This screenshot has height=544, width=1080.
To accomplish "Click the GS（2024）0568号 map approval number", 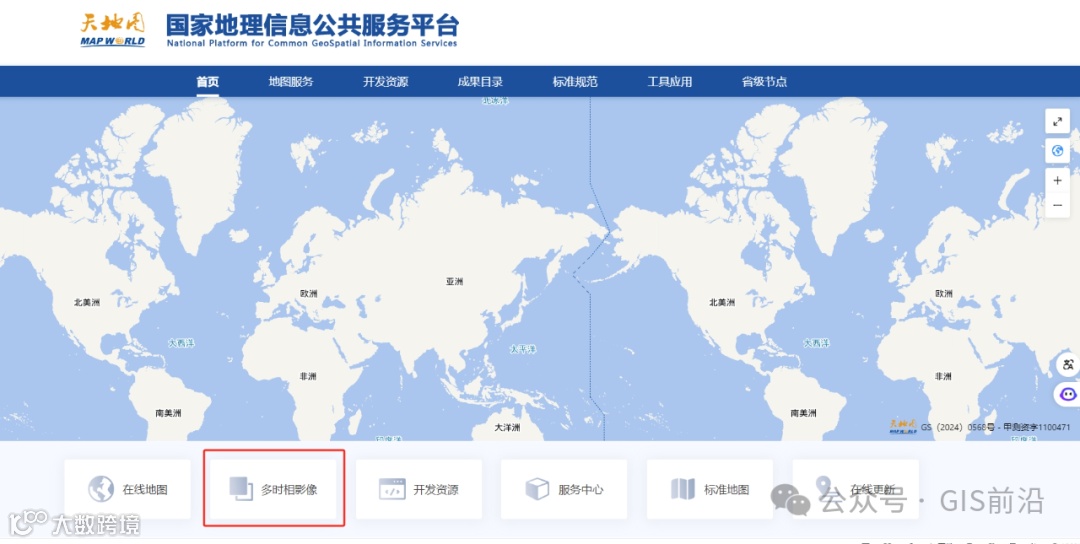I will coord(958,428).
